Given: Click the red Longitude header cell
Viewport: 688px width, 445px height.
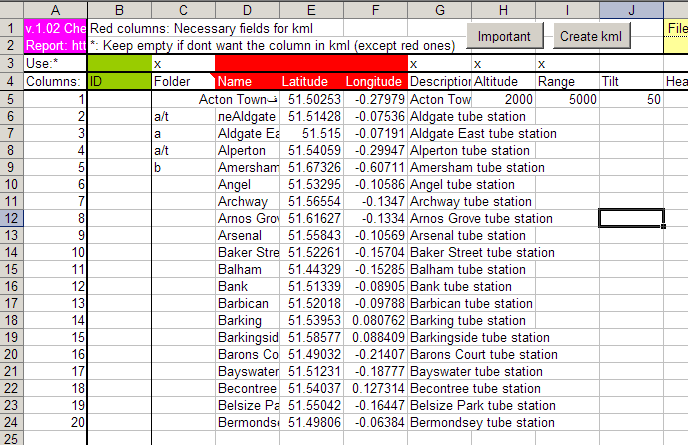Looking at the screenshot, I should (376, 82).
